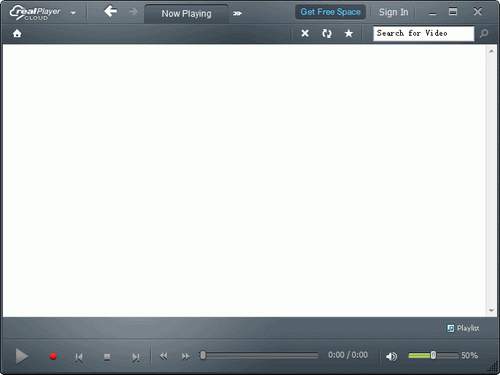Rewind with double left arrows
This screenshot has height=375, width=500.
click(163, 356)
